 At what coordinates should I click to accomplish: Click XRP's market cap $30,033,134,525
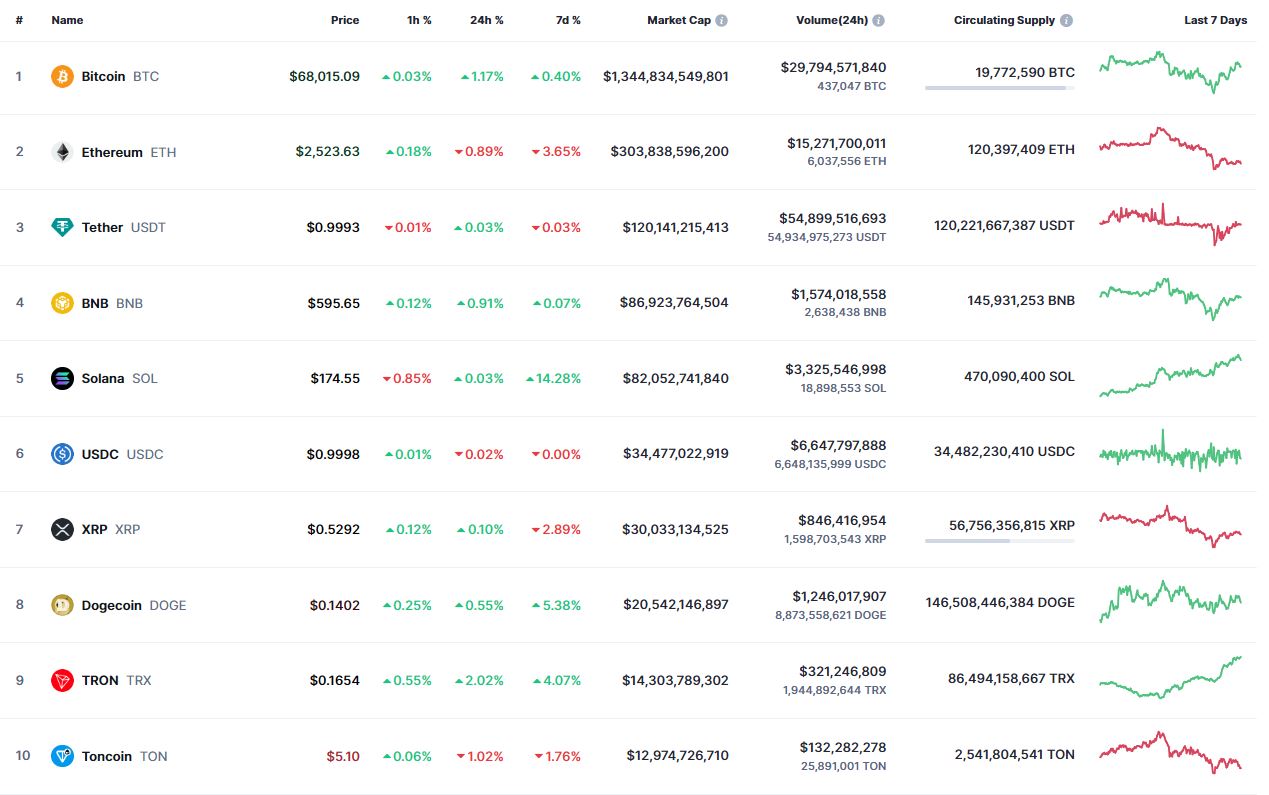click(x=675, y=529)
